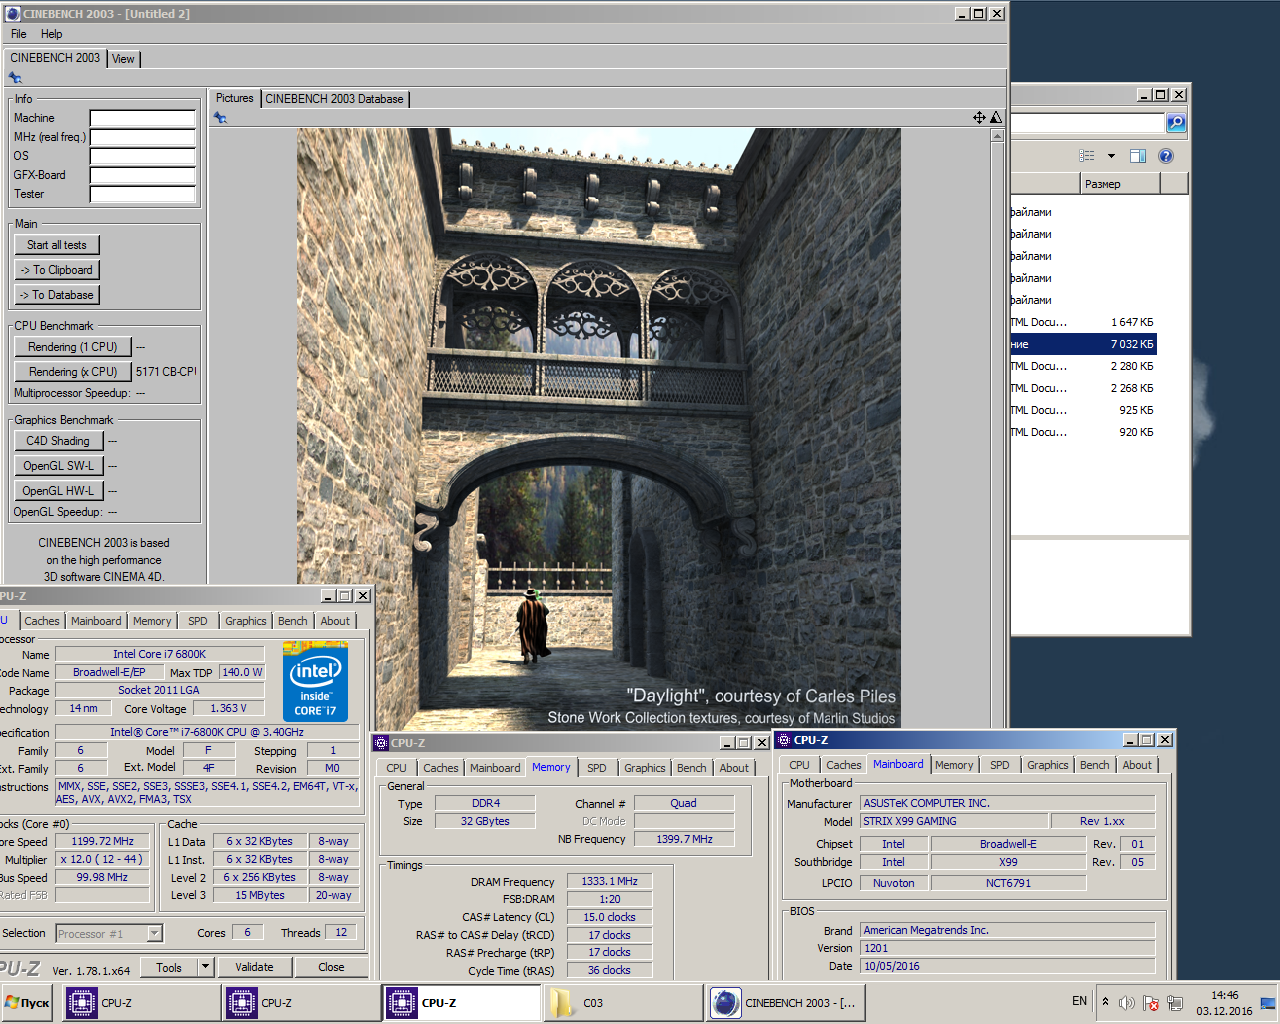Click pin icon in CINEBENCH left panel

pos(15,78)
